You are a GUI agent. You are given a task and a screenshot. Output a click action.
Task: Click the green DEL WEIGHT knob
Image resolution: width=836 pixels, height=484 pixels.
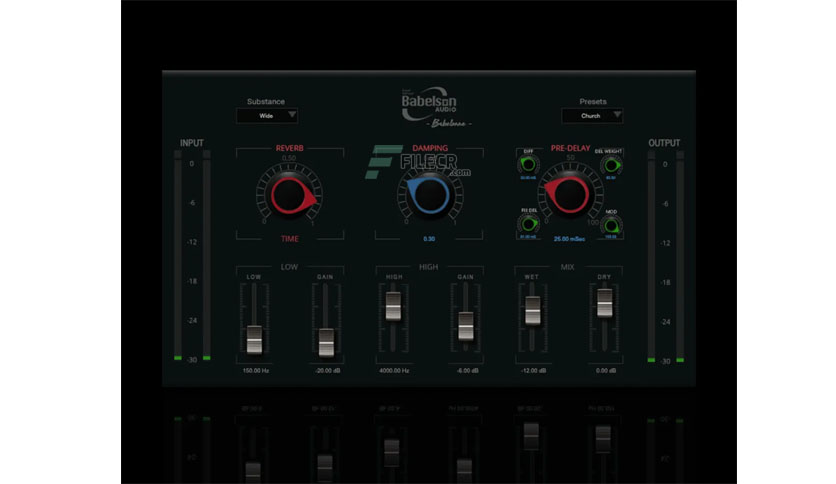coord(611,165)
